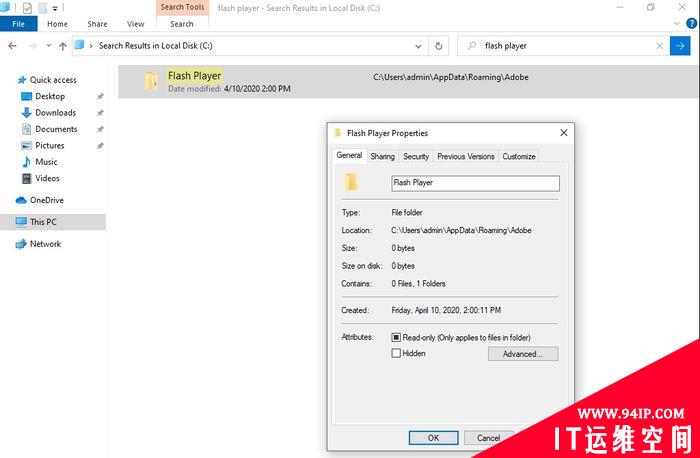Confirm Properties with OK
Screen dimensions: 700x458
pos(433,438)
